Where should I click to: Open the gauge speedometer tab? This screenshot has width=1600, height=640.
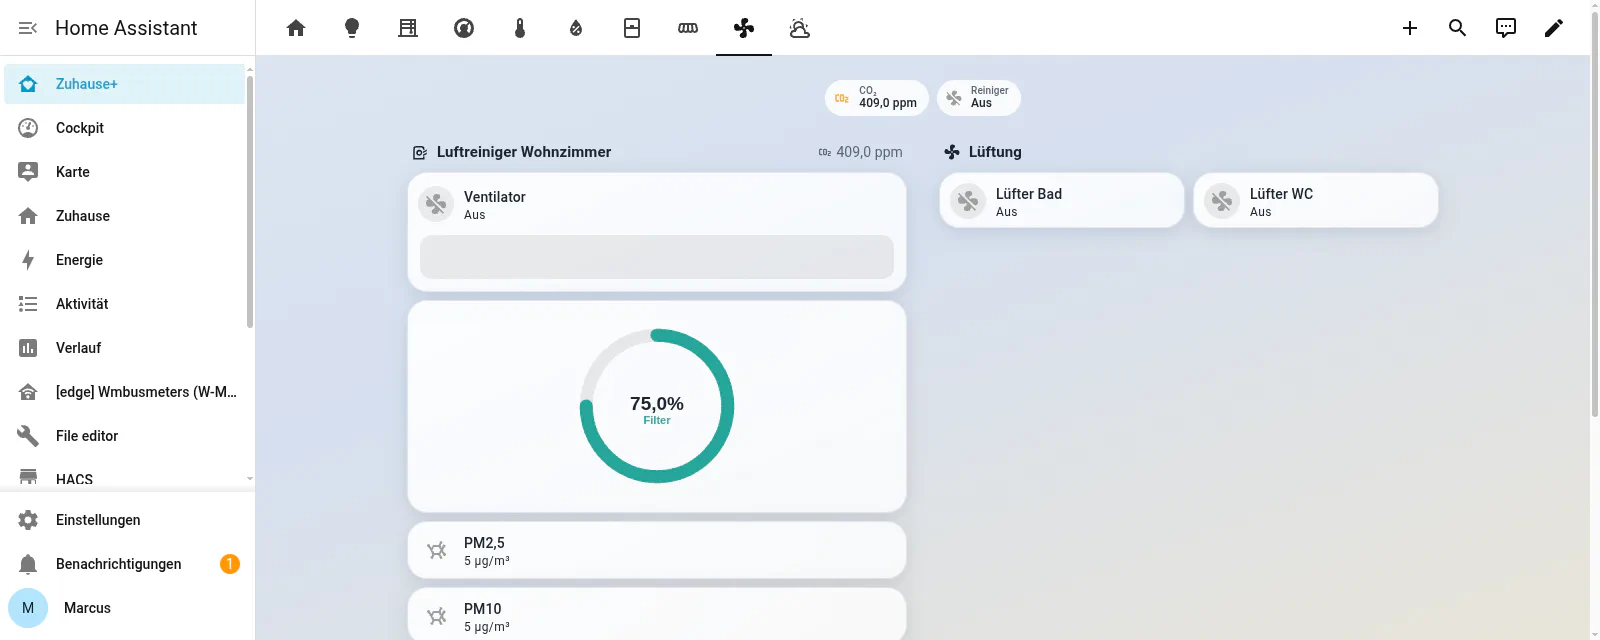point(464,28)
